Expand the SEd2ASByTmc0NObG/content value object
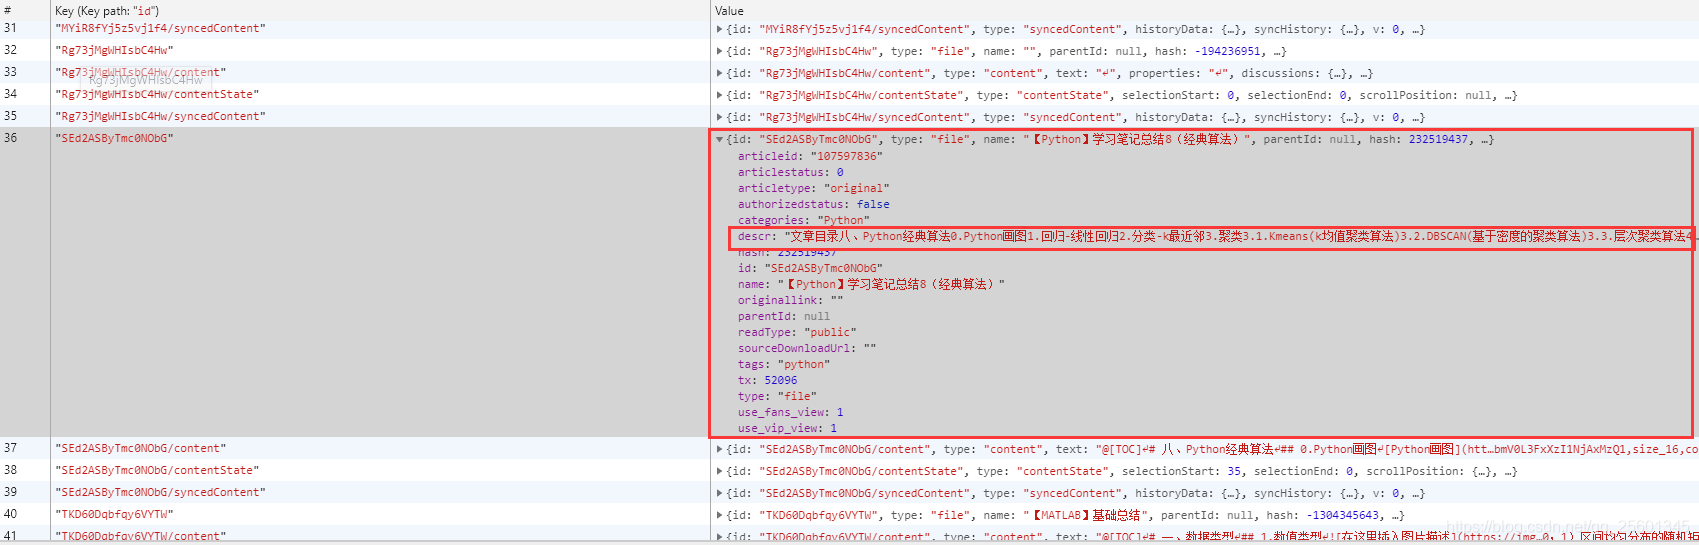Screen dimensions: 1699x545 (720, 449)
